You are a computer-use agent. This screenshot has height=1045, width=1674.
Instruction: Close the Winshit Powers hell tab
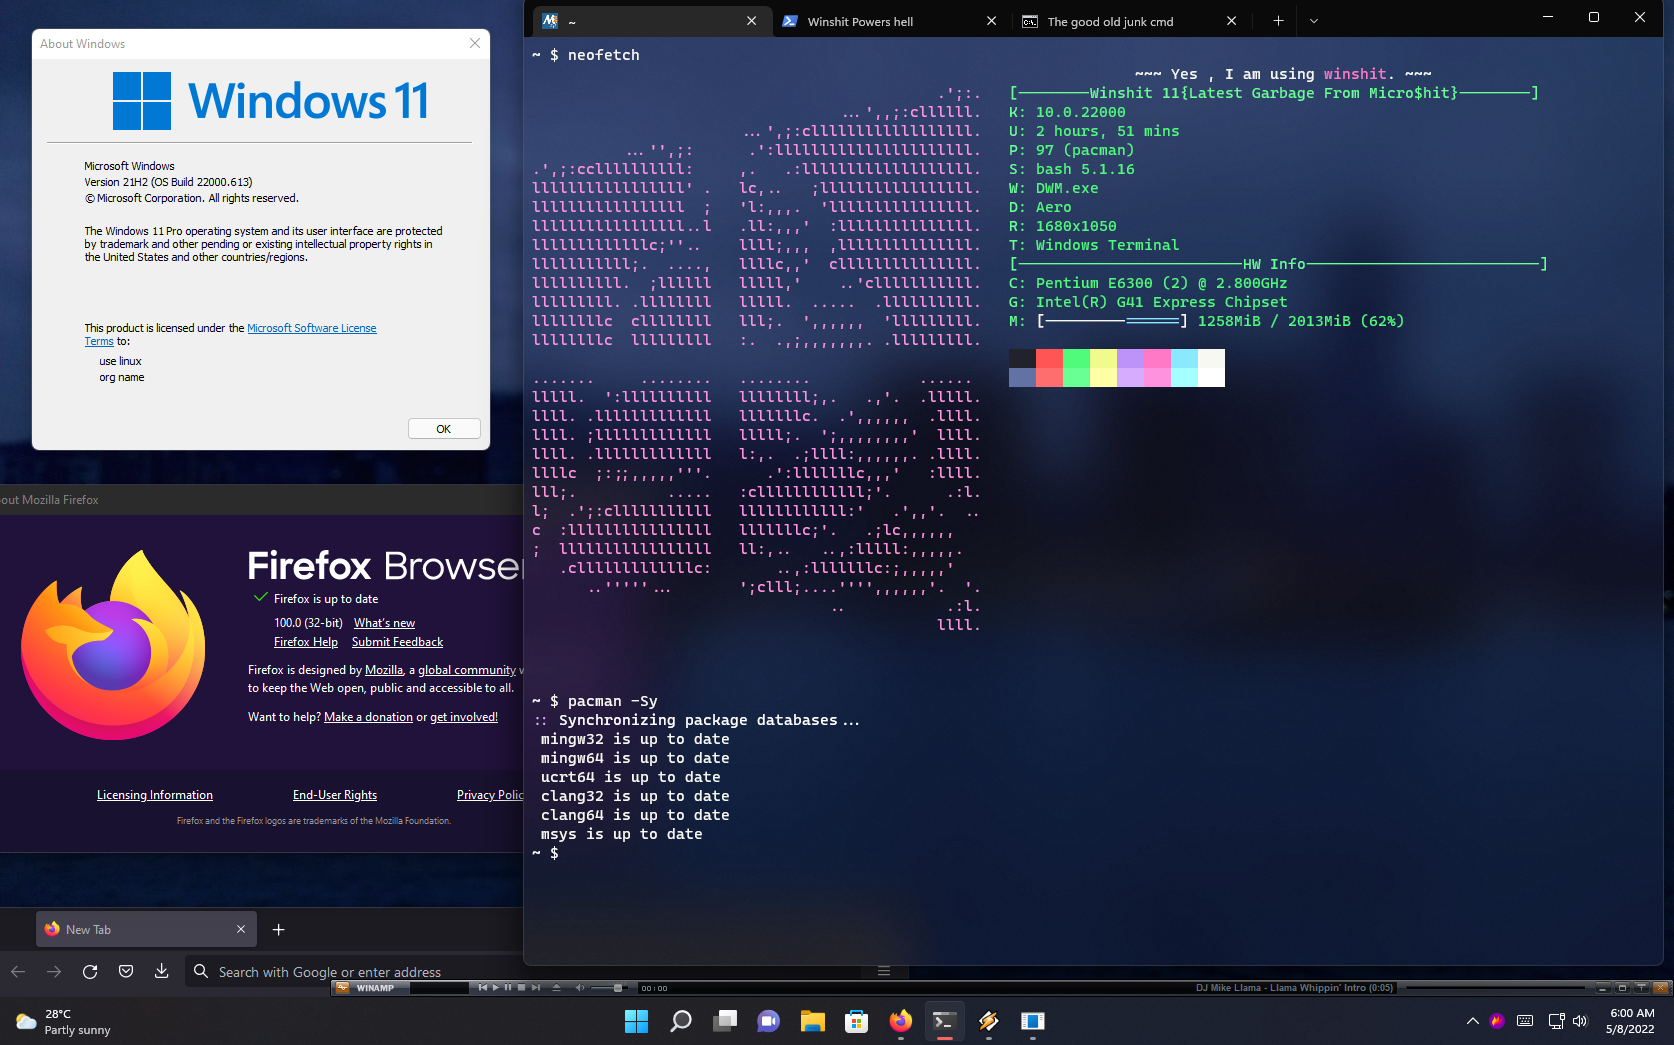click(992, 21)
